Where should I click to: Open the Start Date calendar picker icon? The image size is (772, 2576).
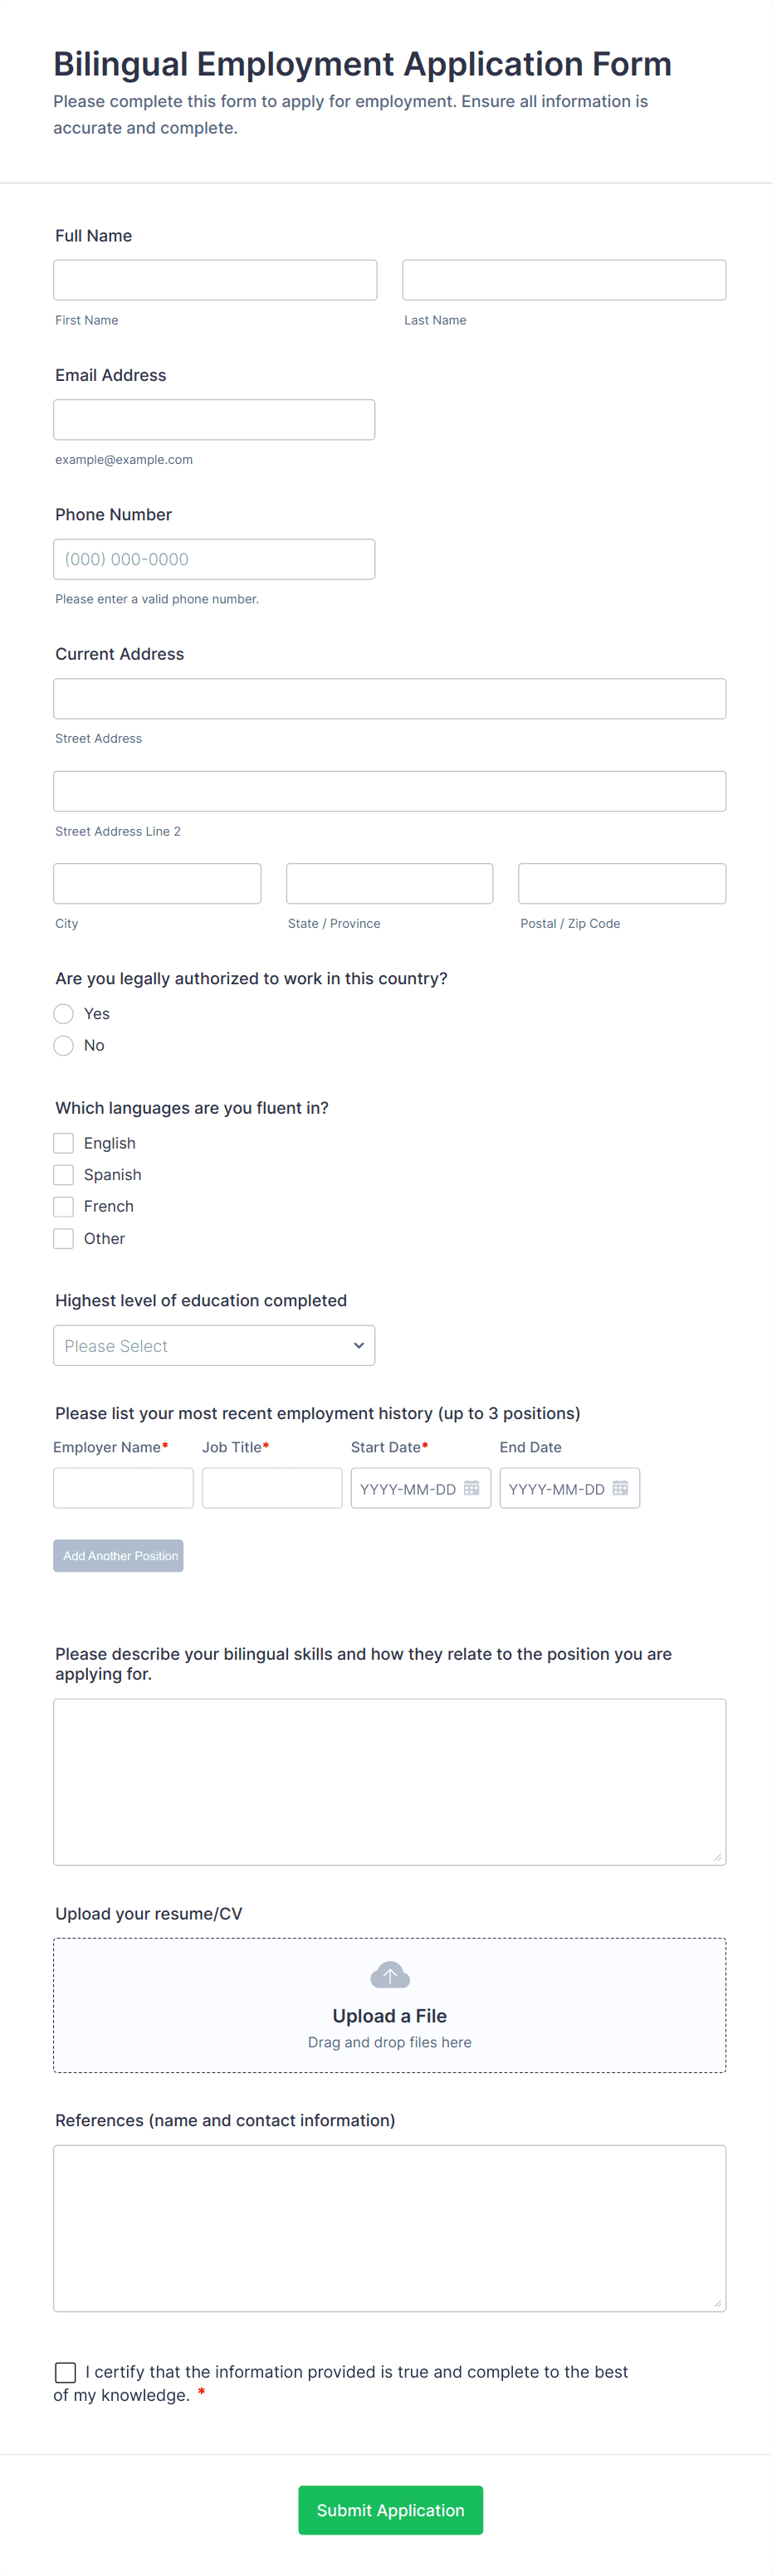tap(471, 1488)
